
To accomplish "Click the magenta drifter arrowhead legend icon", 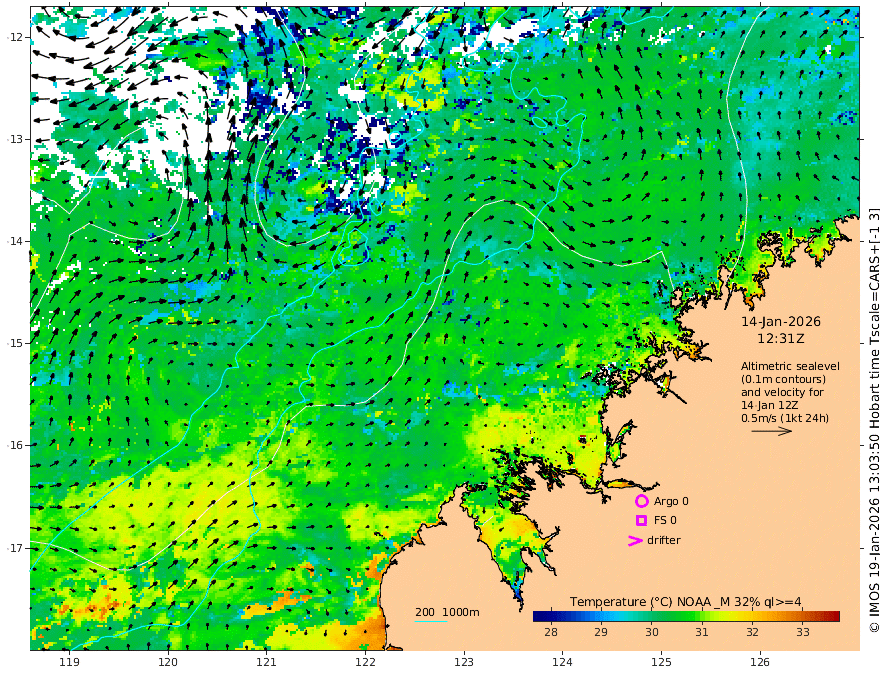I will point(635,540).
